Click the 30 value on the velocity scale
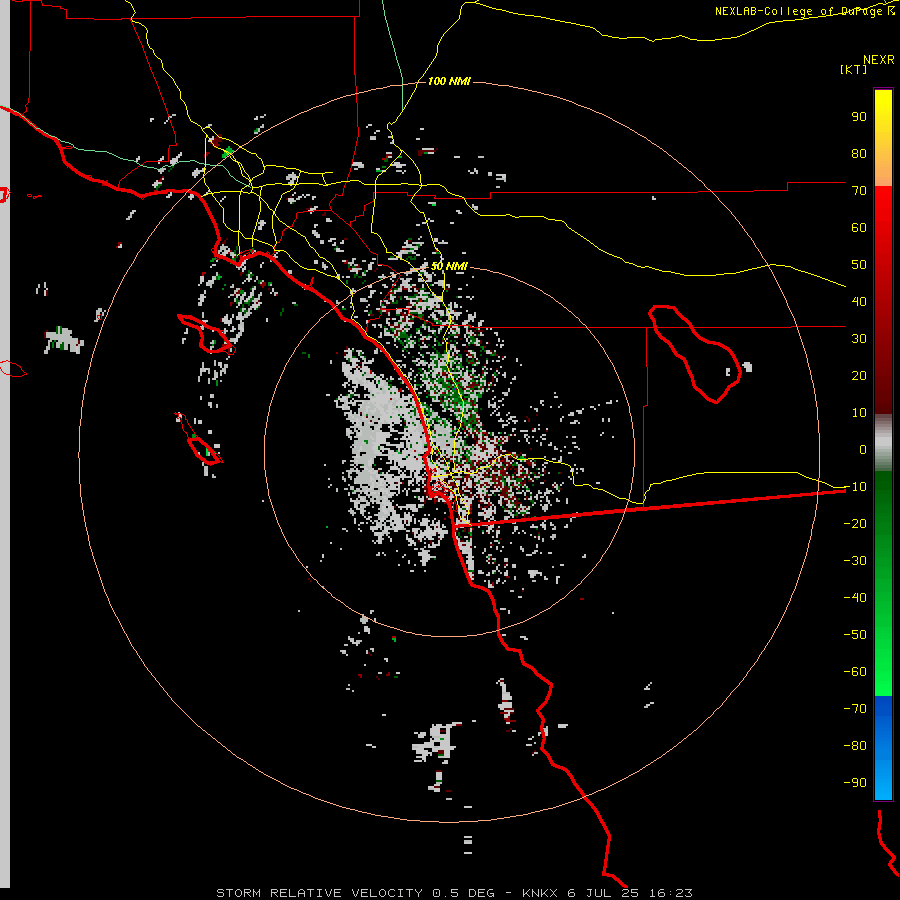Viewport: 900px width, 900px height. coord(859,339)
